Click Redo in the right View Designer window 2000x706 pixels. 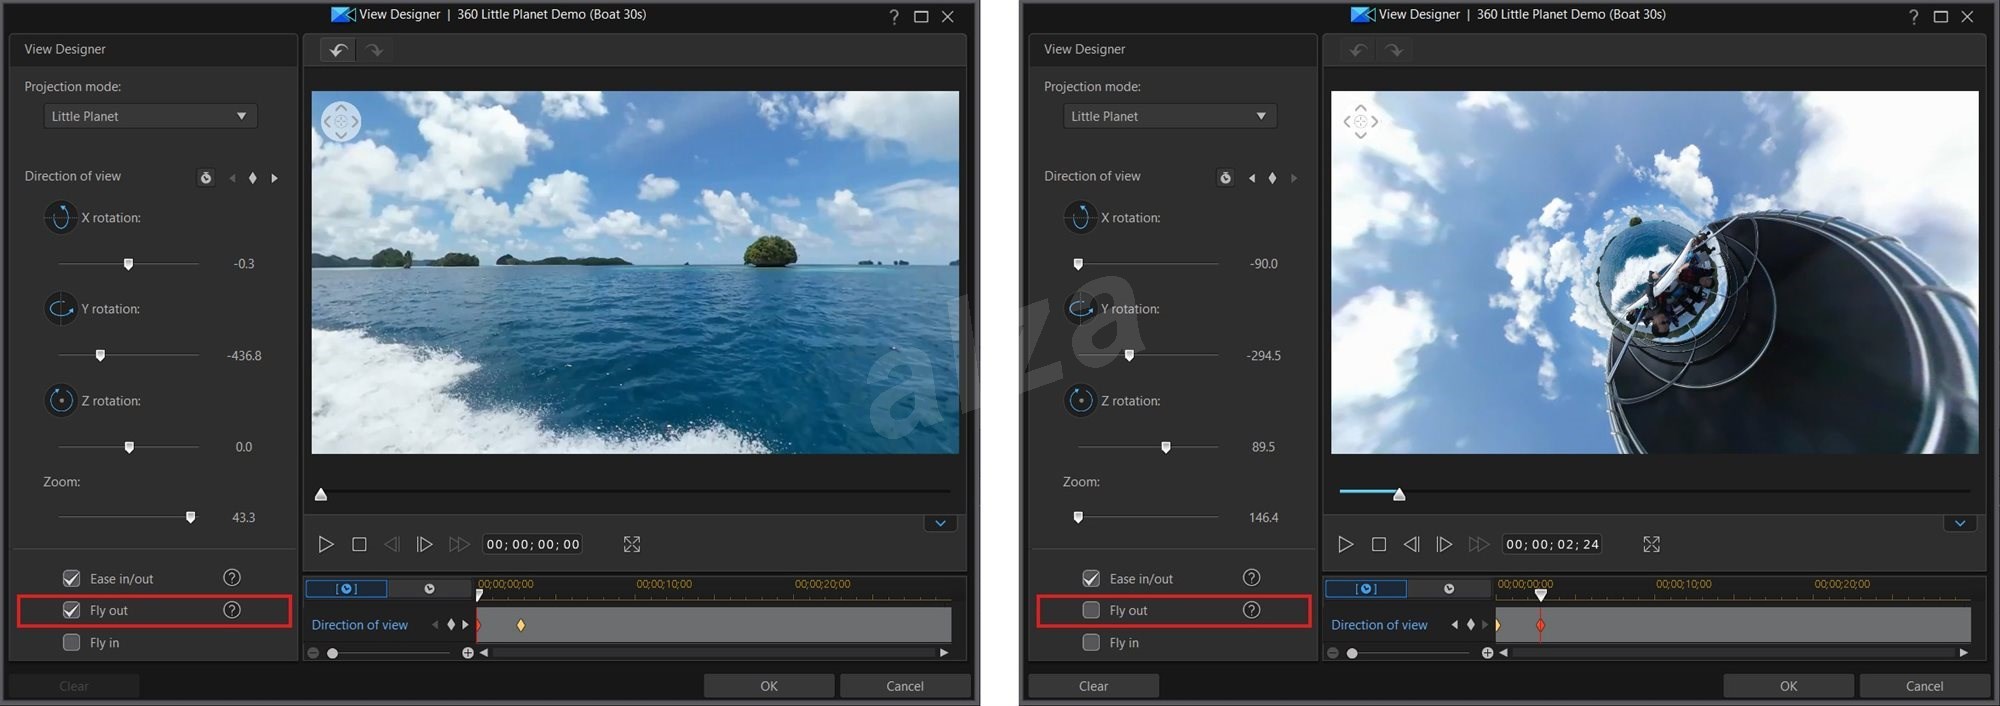click(1394, 50)
